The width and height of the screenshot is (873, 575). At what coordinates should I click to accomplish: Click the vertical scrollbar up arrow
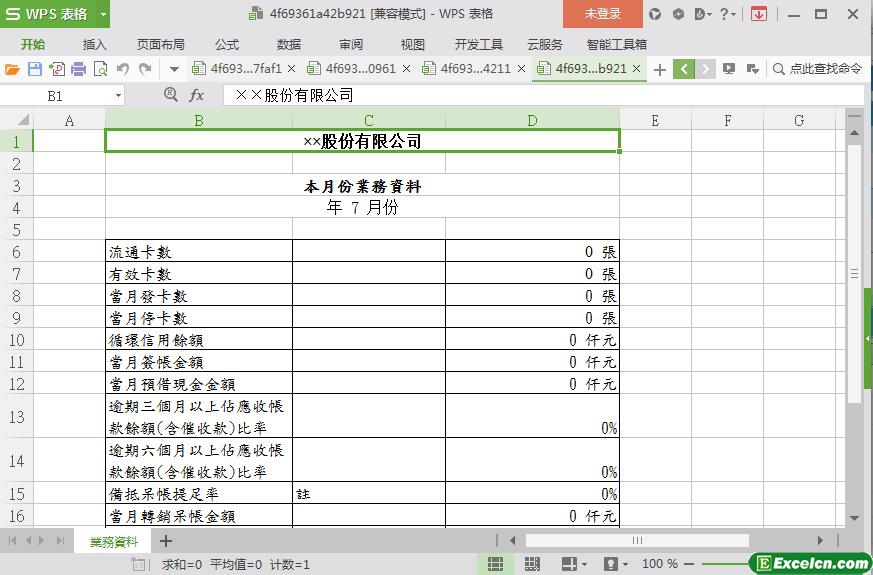[854, 134]
